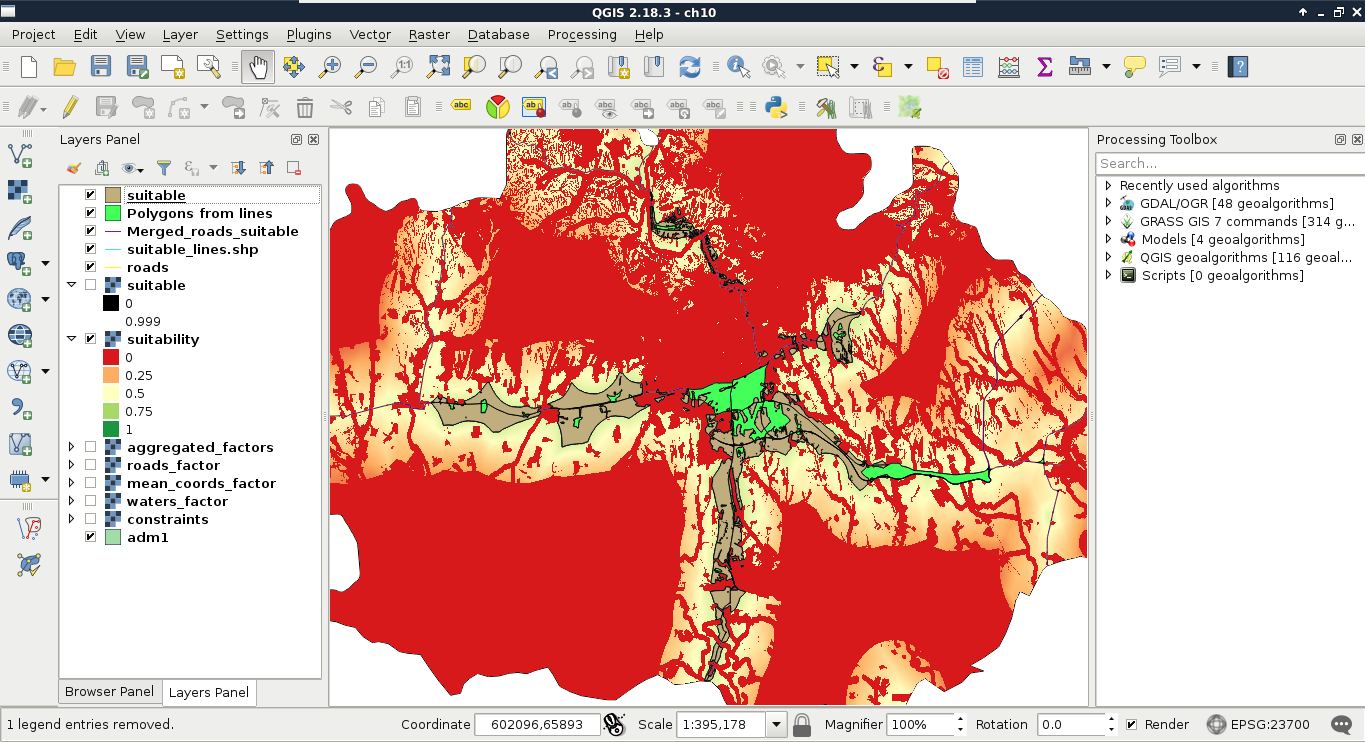Expand GDAL/OGR geoalgorithms in toolbox

tap(1108, 203)
